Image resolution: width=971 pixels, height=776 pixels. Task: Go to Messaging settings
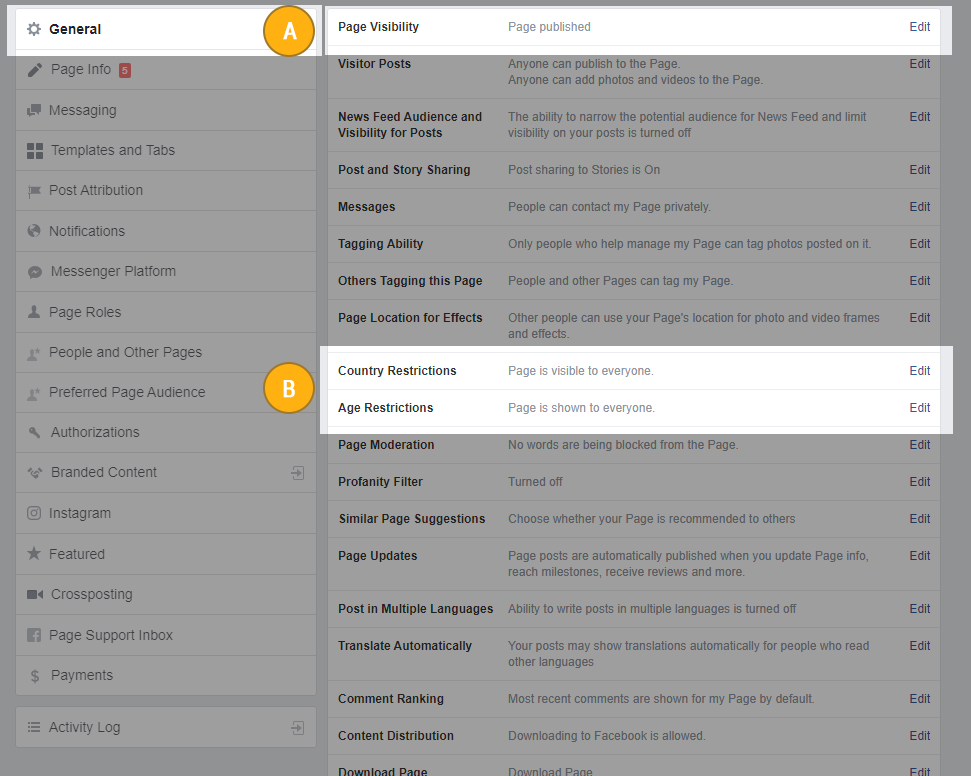tap(166, 110)
